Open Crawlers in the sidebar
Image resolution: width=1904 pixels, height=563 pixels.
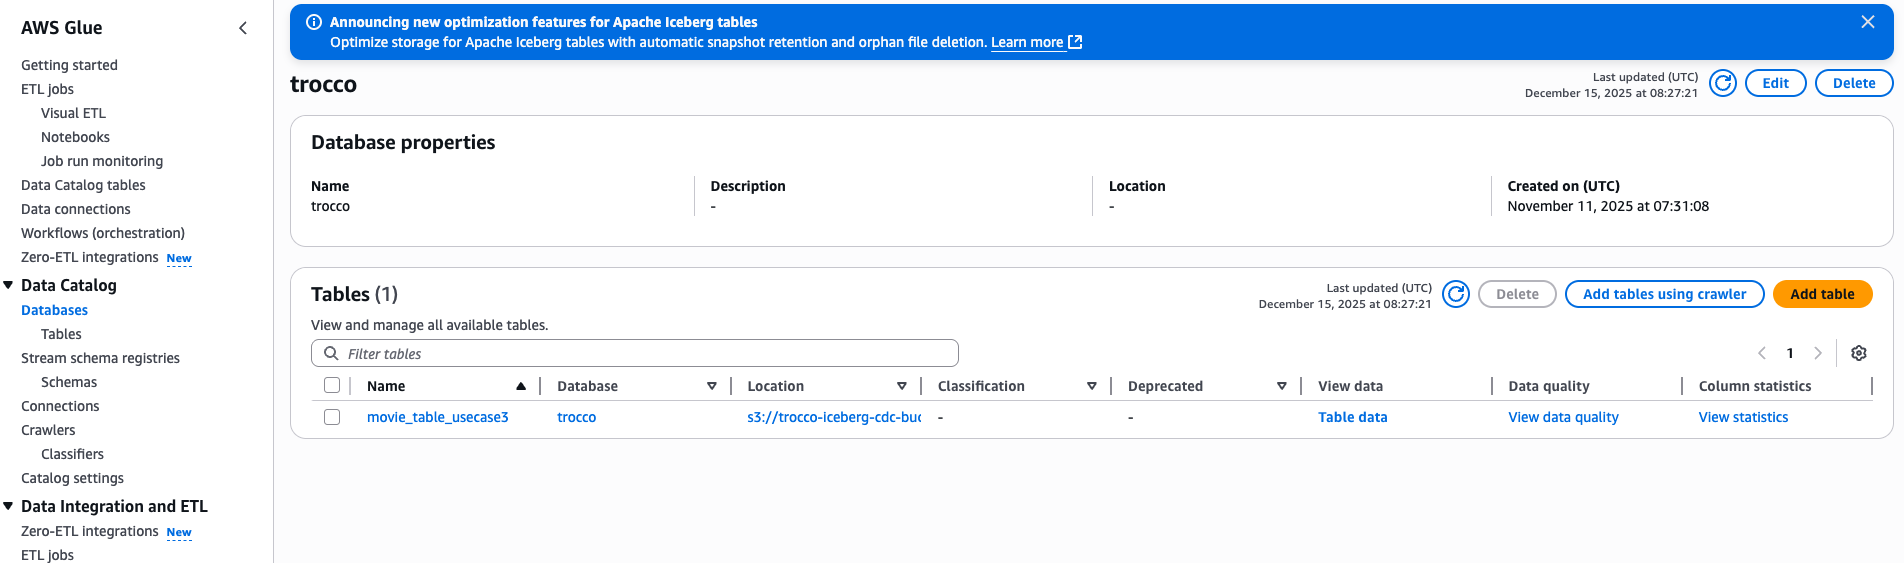tap(48, 430)
